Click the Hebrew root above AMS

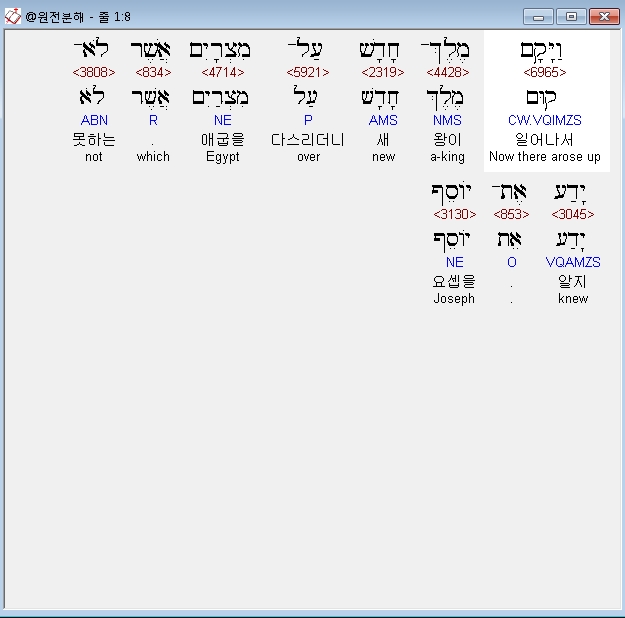(380, 98)
